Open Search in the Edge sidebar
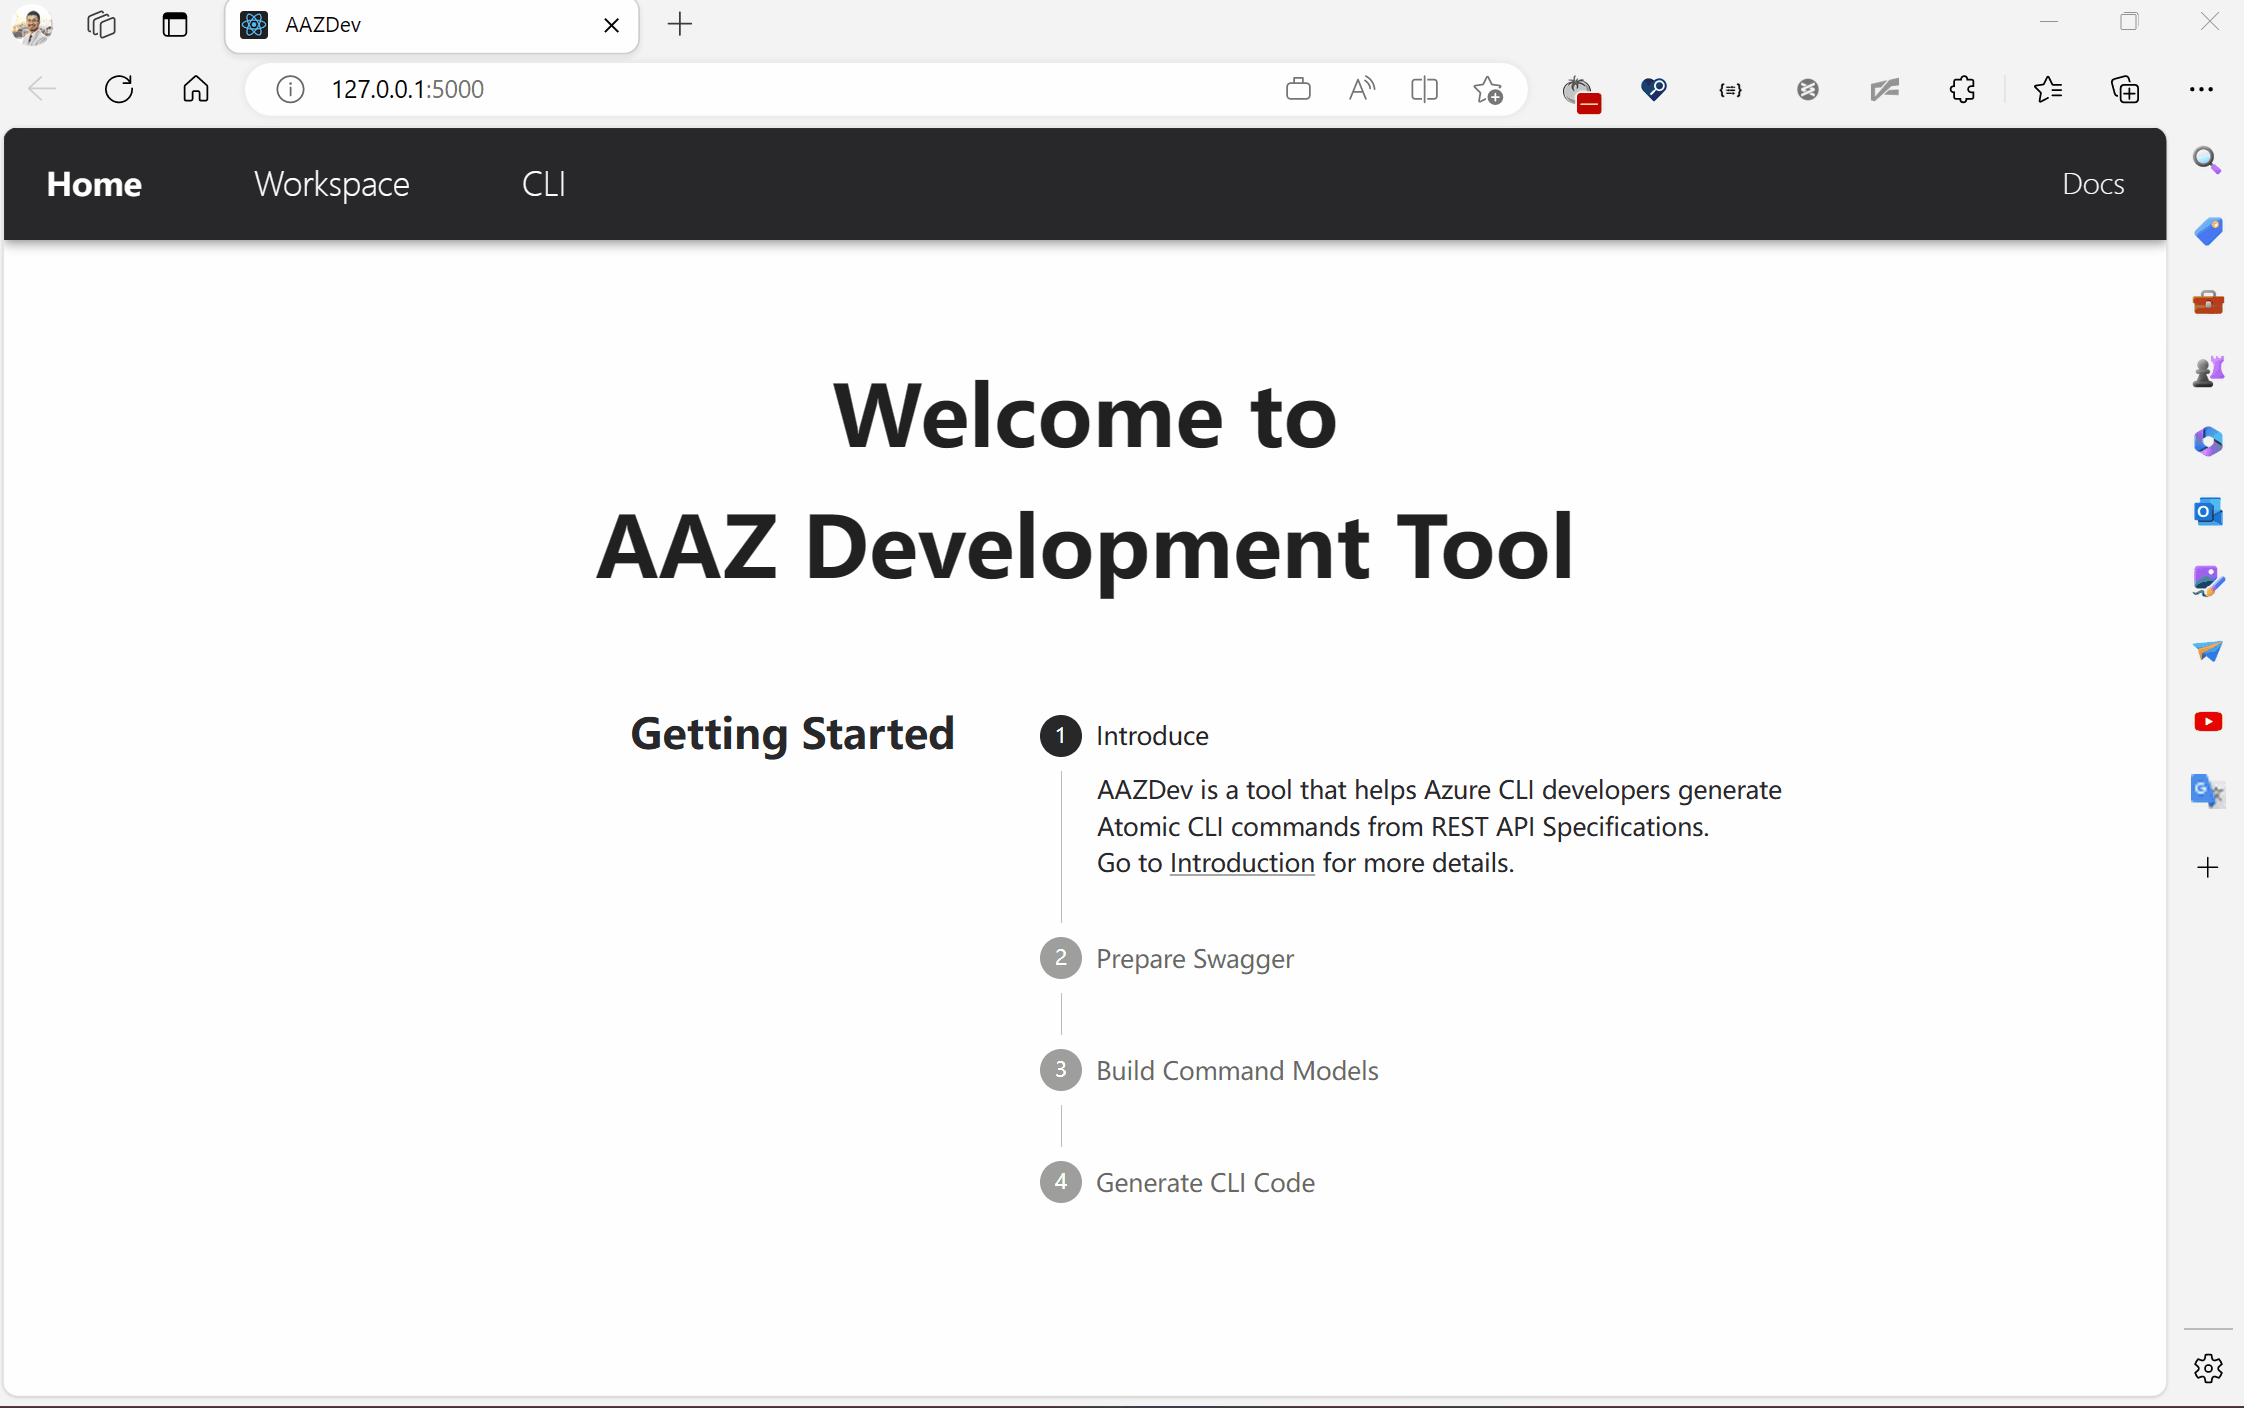Viewport: 2244px width, 1408px height. [2209, 159]
